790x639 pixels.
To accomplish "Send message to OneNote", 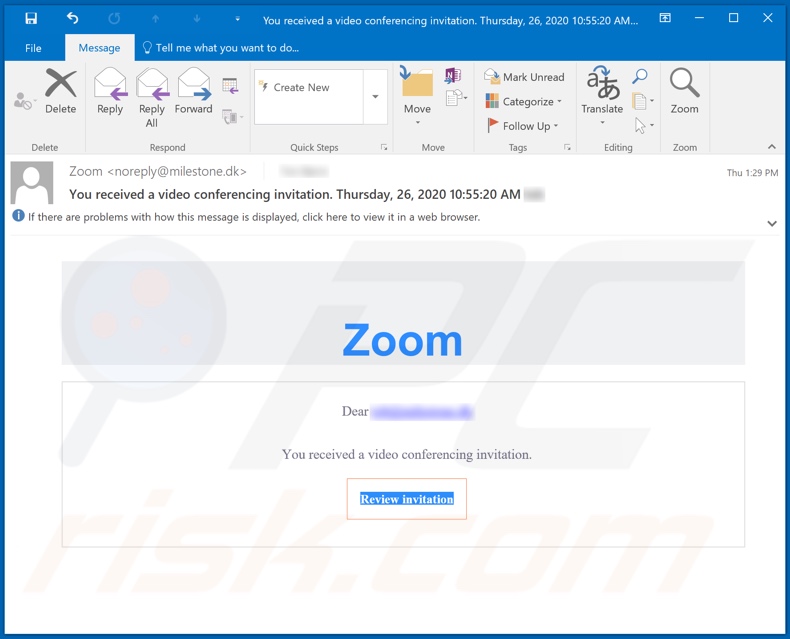I will [x=452, y=76].
